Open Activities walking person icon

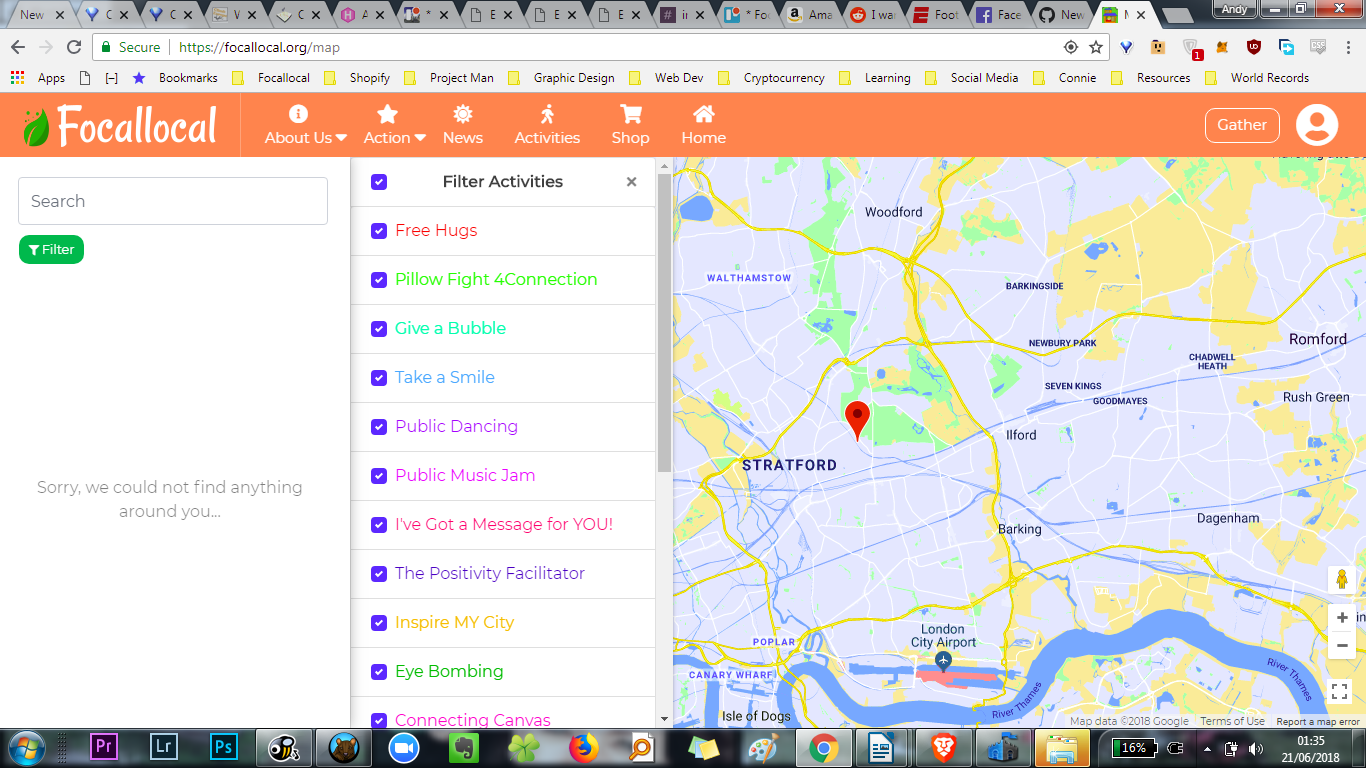coord(546,114)
